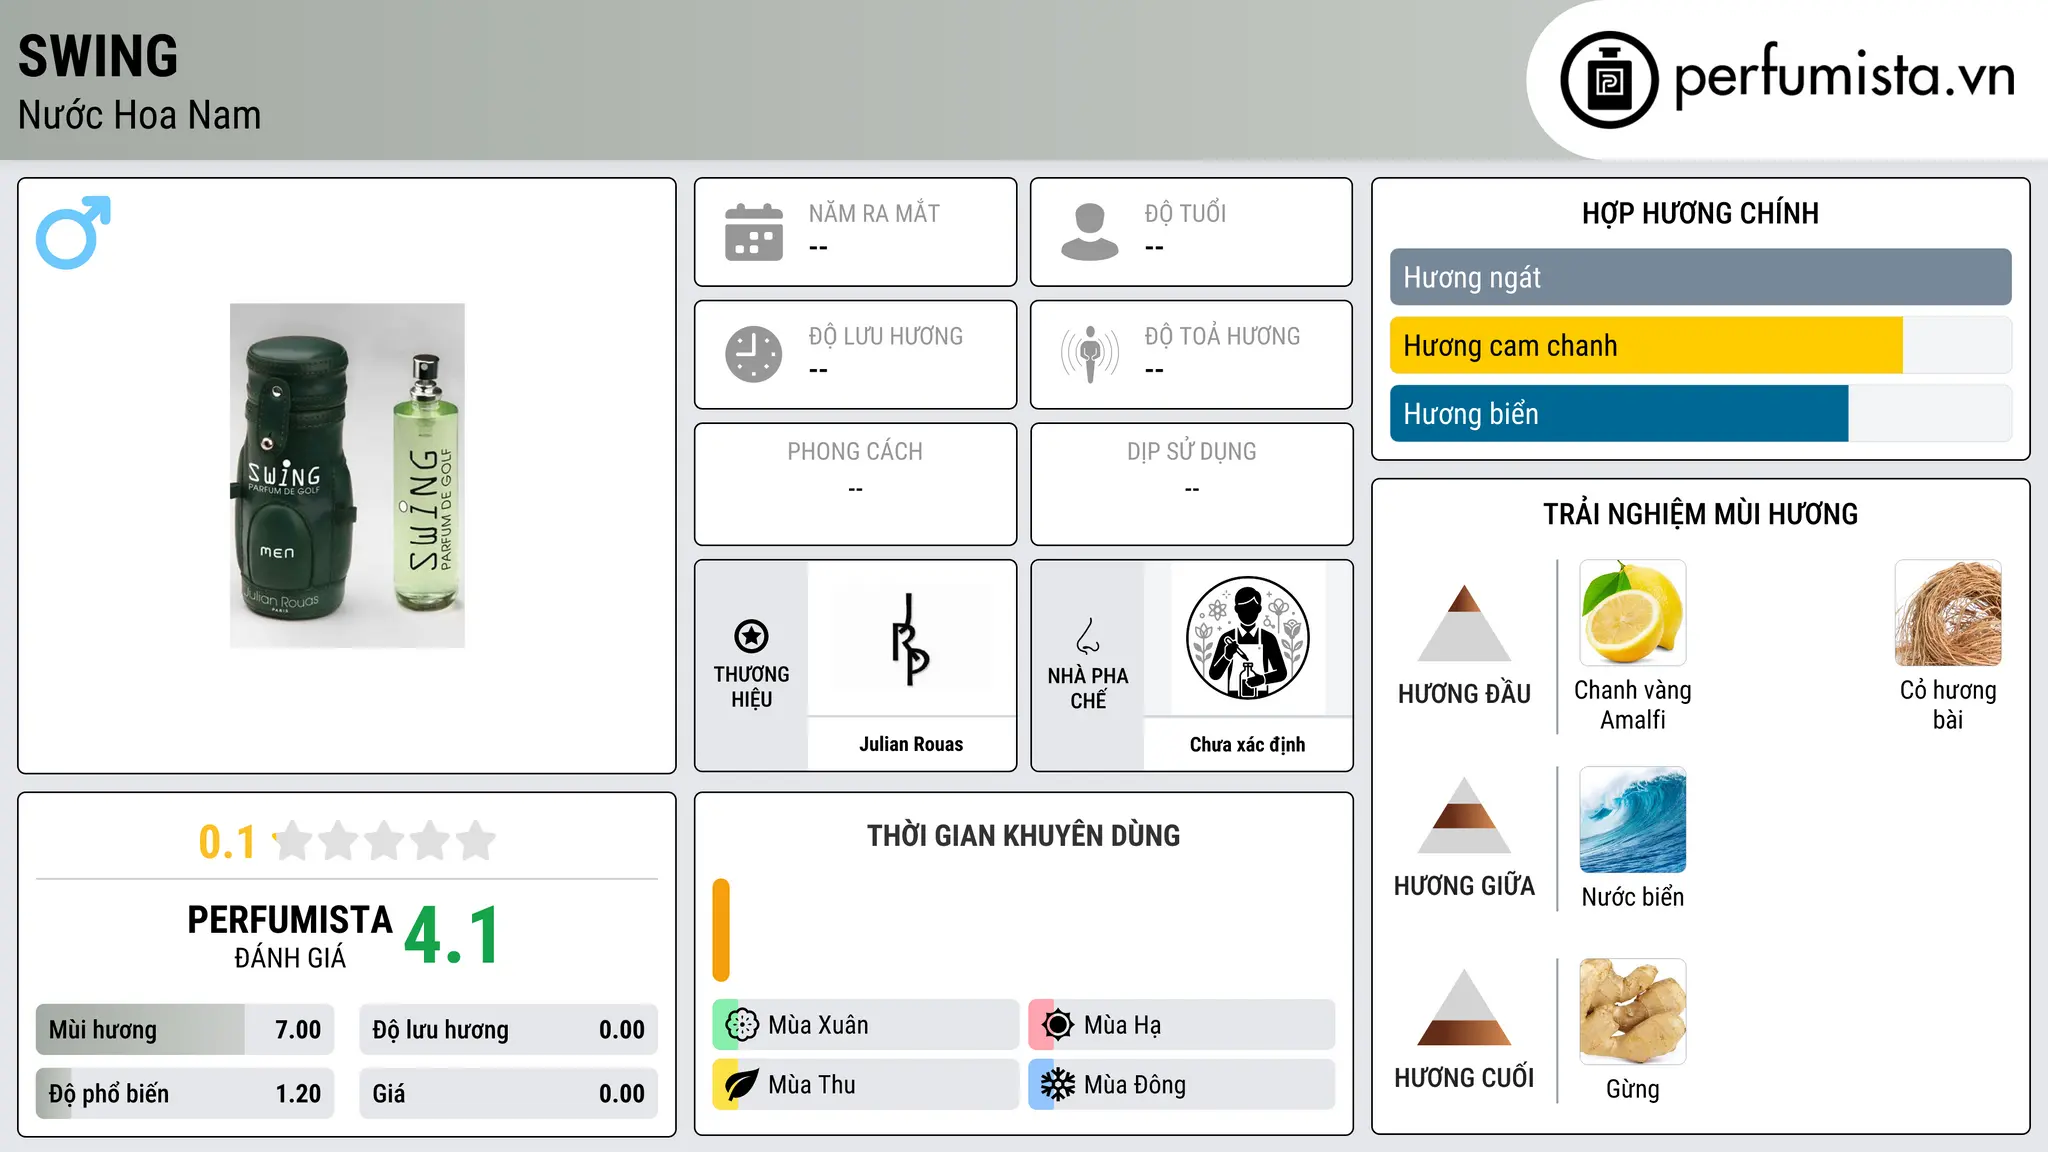Click the Hương giữa pyramid icon
The width and height of the screenshot is (2048, 1152).
point(1465,815)
